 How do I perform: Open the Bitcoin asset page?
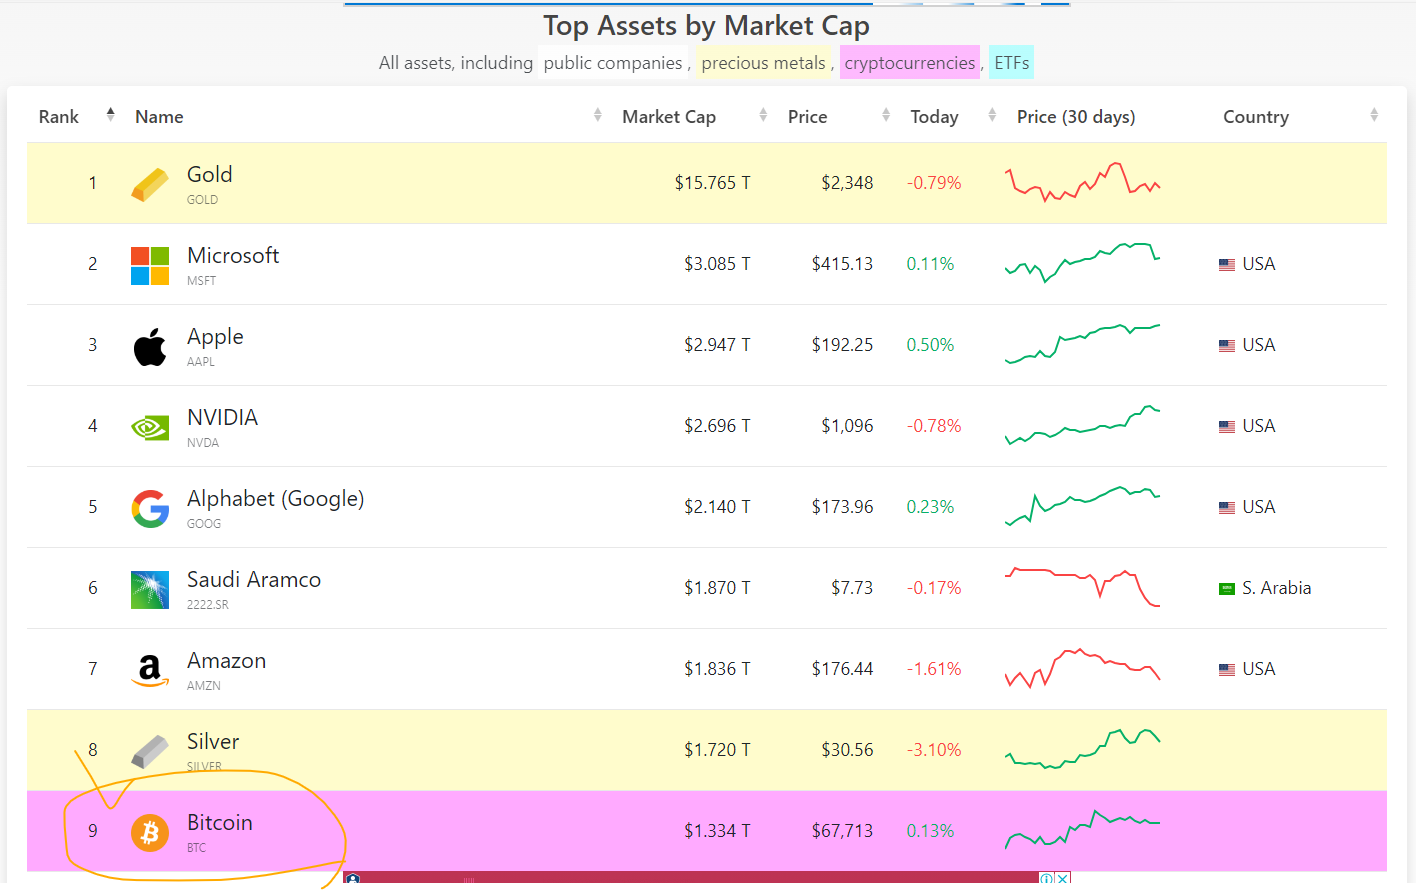click(220, 822)
